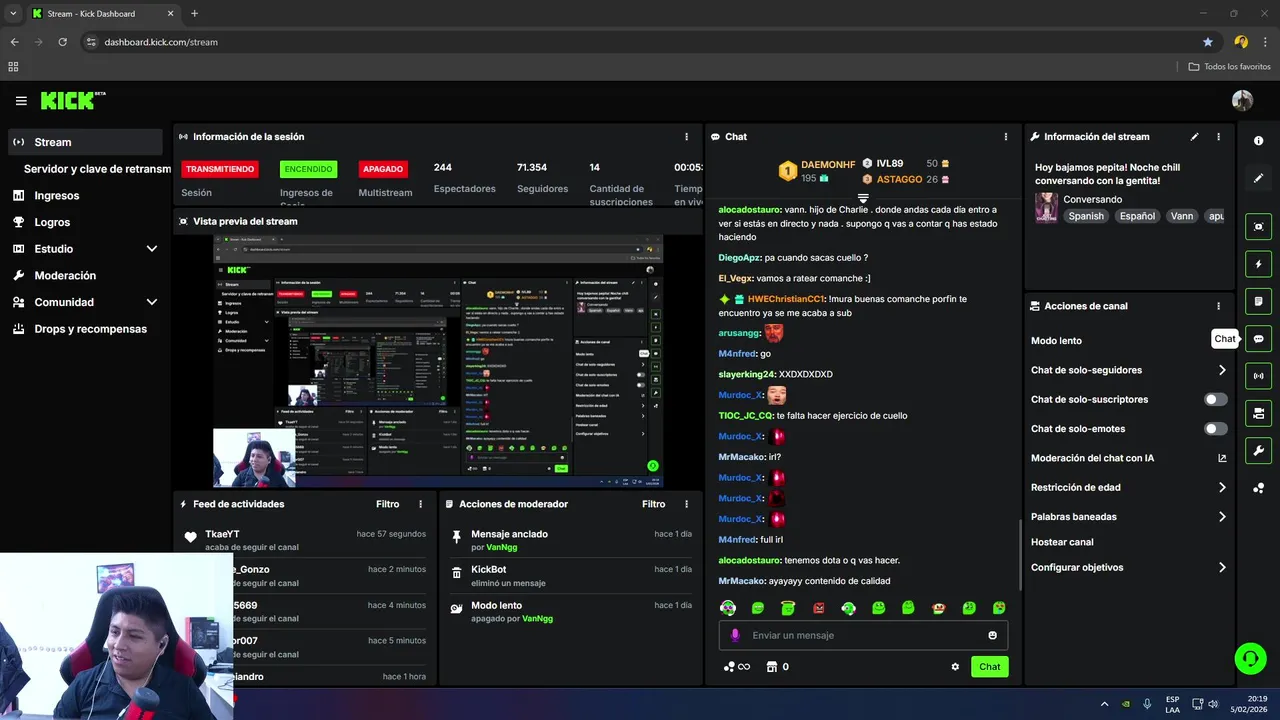Viewport: 1280px width, 720px height.
Task: Enable Chat de solo-emotes switch
Action: coord(1215,429)
